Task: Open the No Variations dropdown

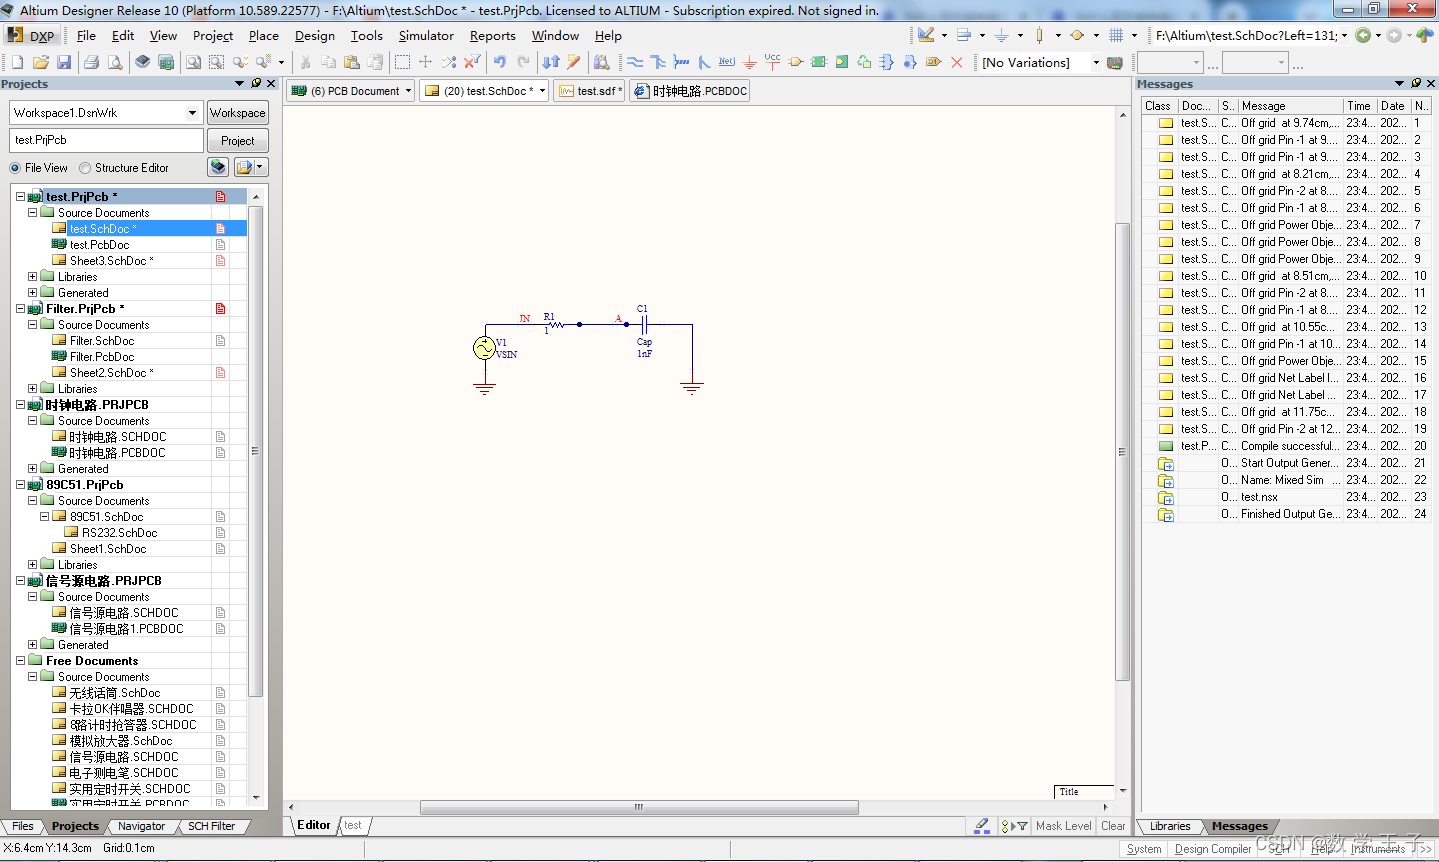Action: 1096,62
